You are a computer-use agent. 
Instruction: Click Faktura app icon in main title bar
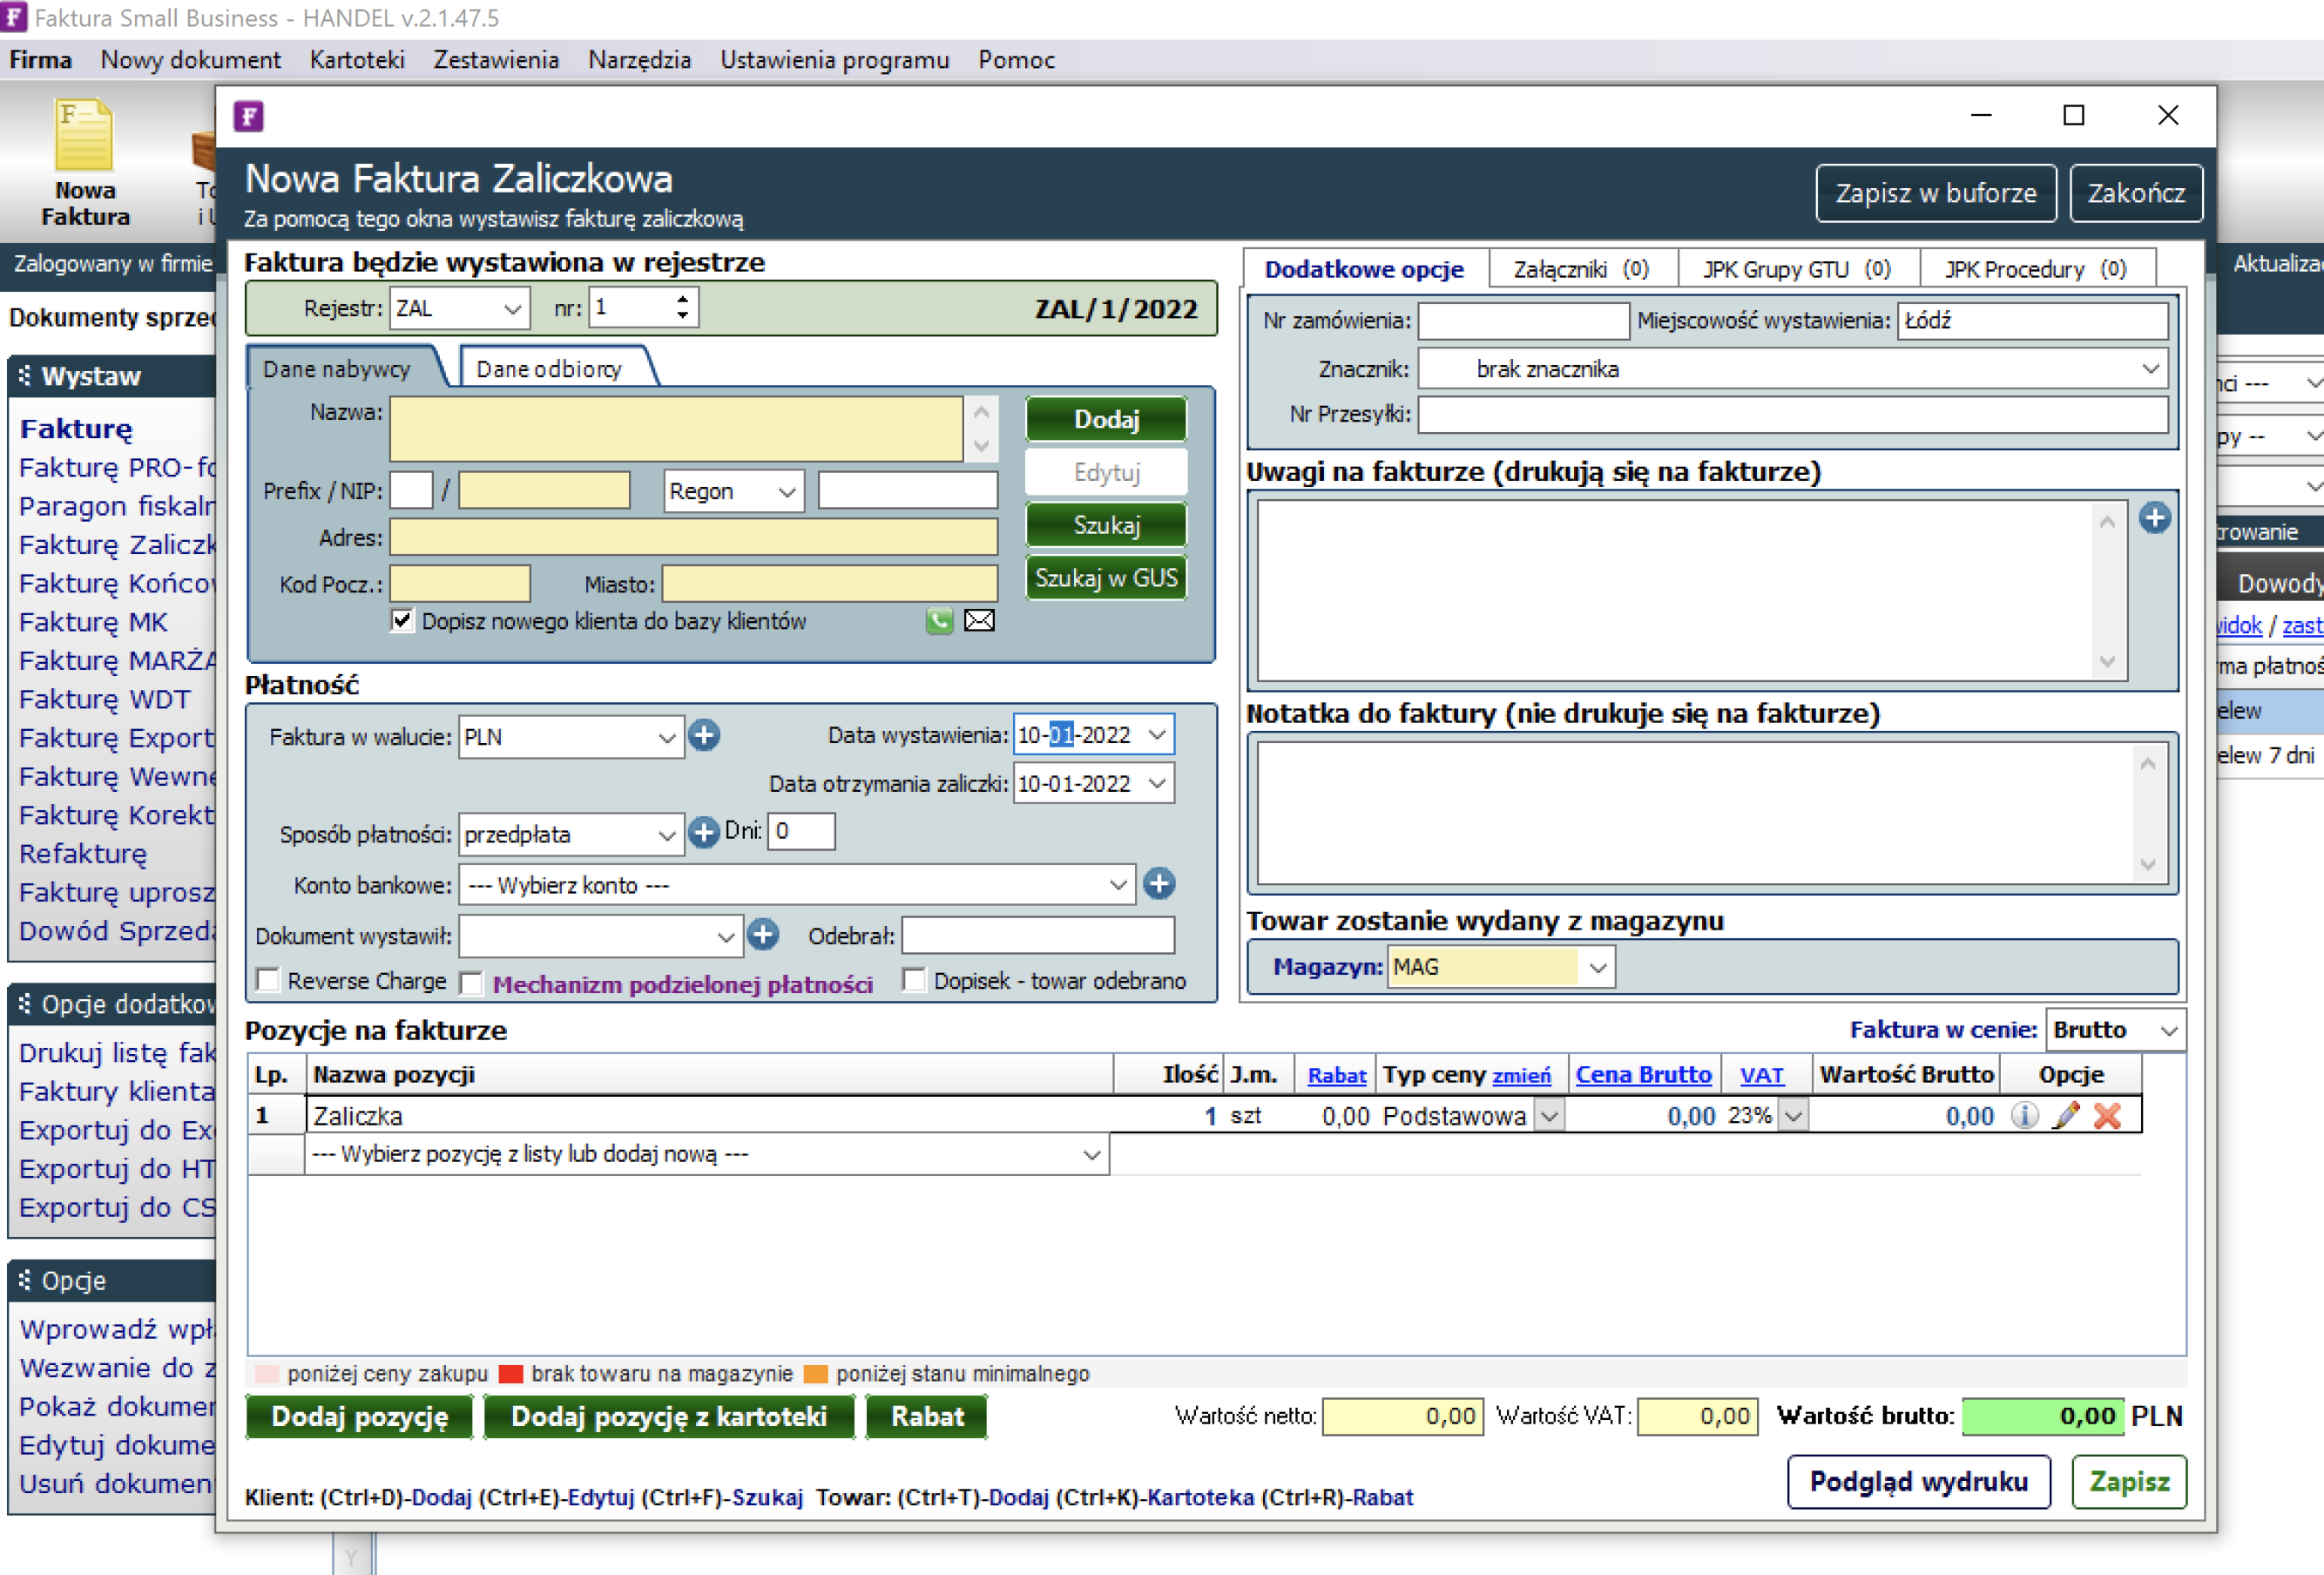13,16
